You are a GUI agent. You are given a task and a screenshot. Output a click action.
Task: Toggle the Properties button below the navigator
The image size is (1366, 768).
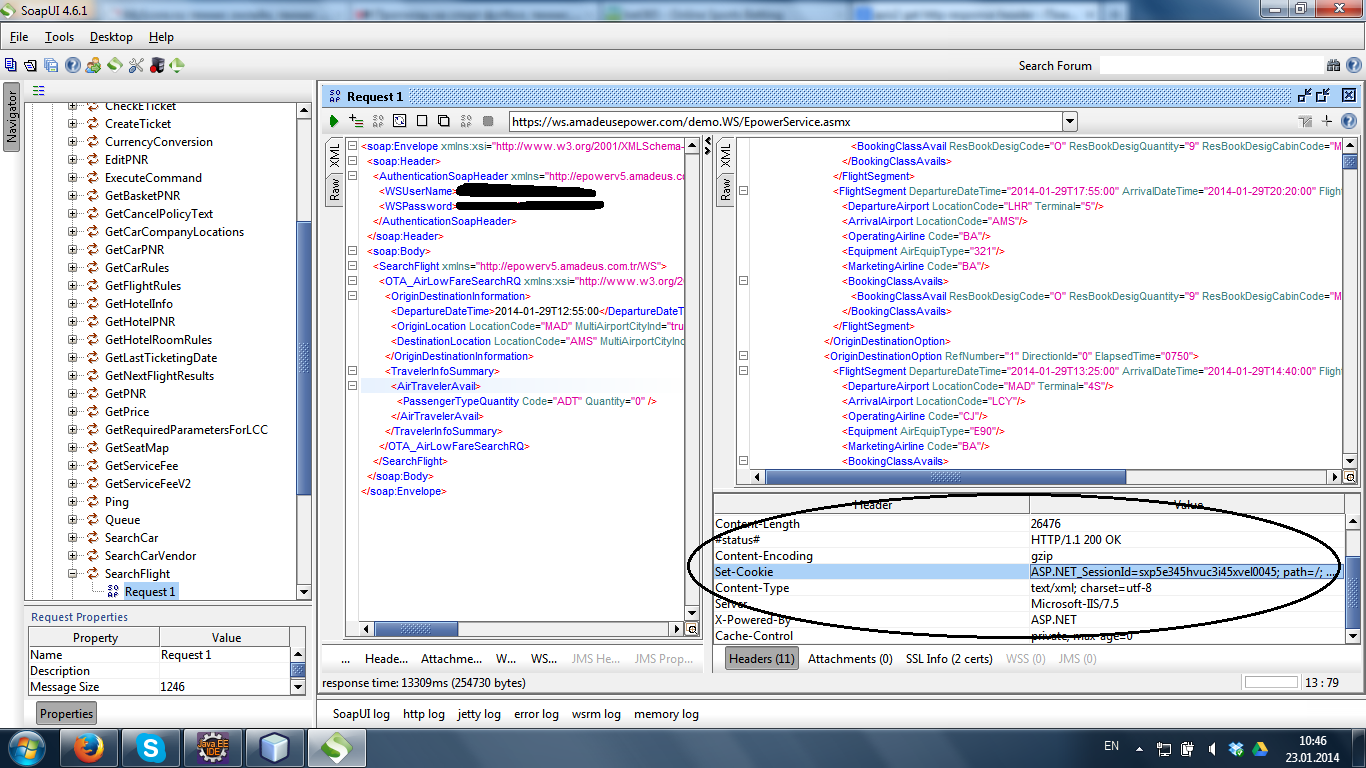[x=67, y=713]
